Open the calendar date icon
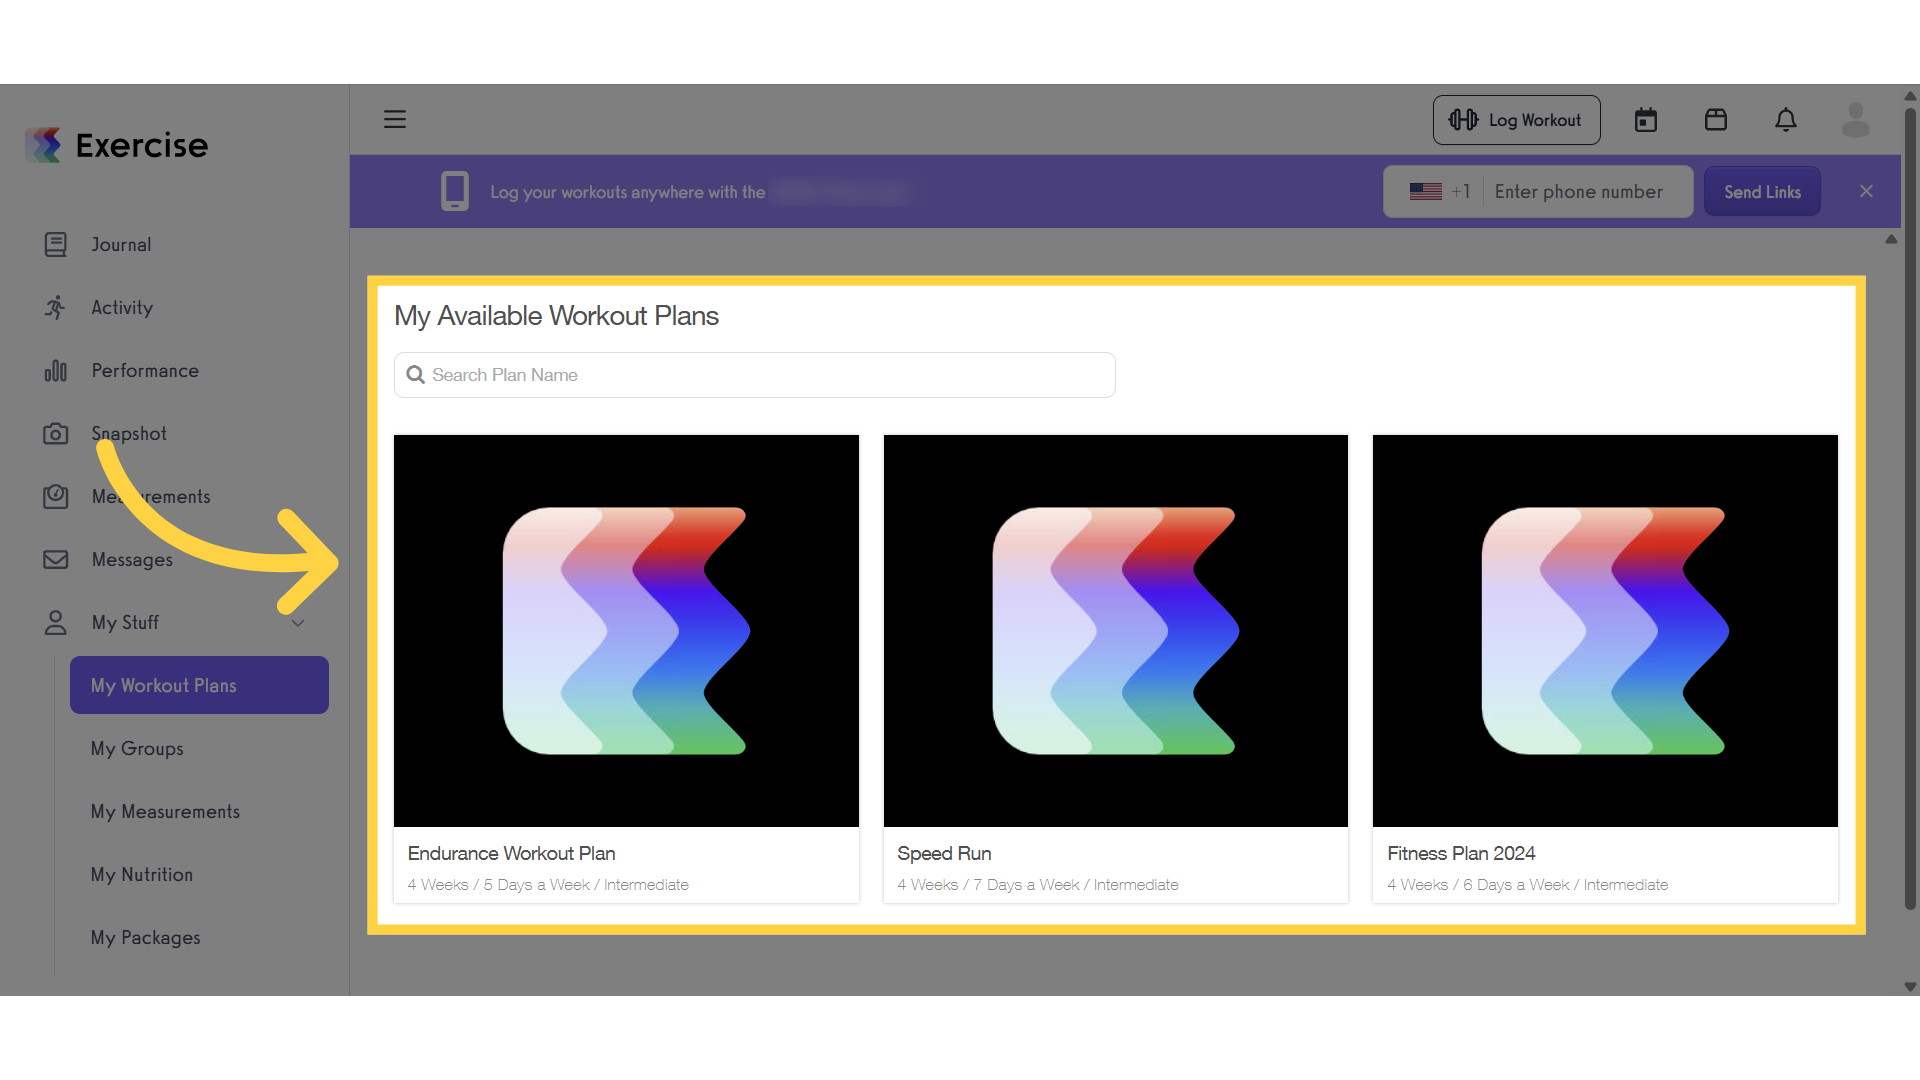Screen dimensions: 1920x1080 tap(1646, 120)
